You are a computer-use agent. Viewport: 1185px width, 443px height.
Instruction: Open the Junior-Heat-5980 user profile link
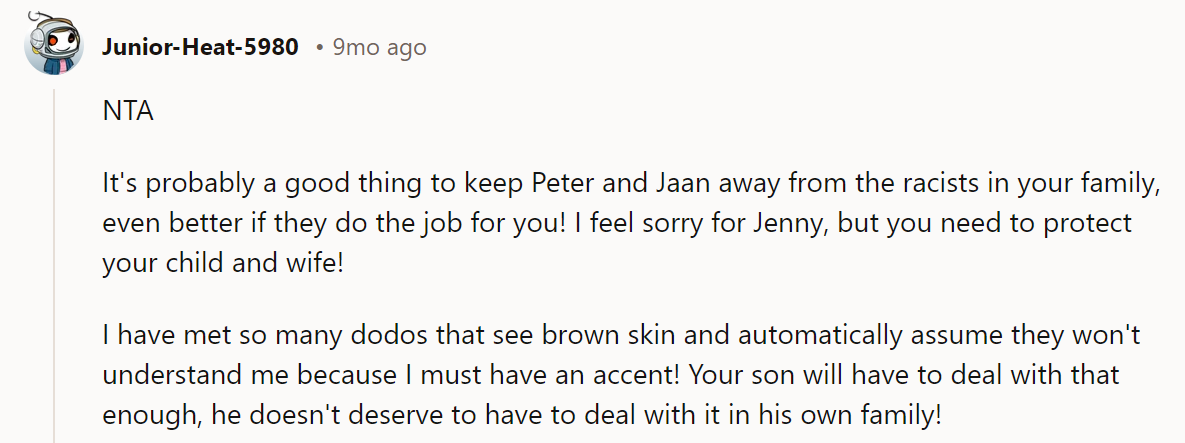(x=200, y=47)
